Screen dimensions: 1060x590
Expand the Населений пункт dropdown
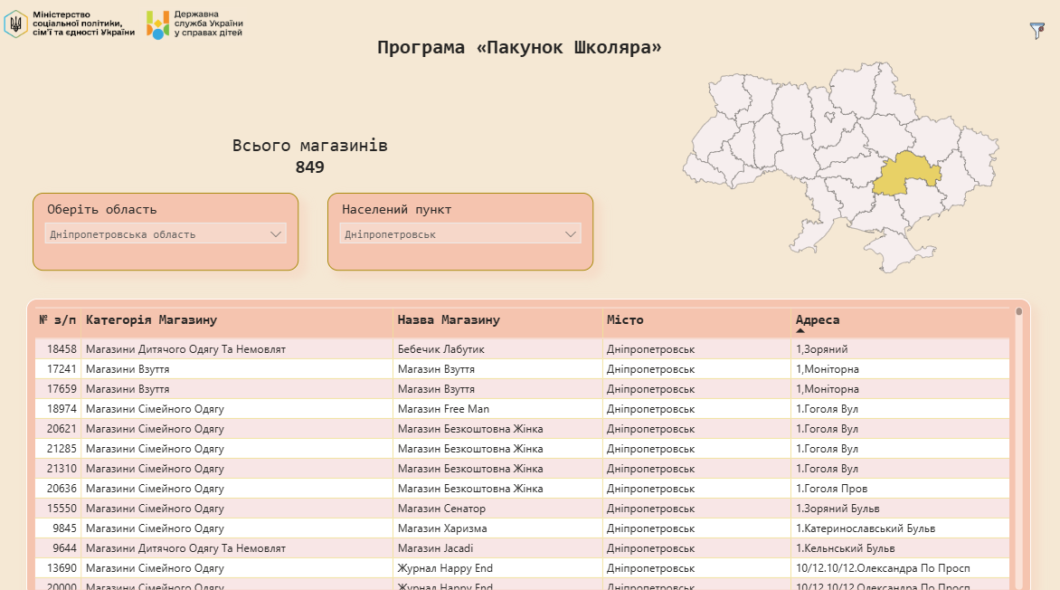click(x=460, y=234)
